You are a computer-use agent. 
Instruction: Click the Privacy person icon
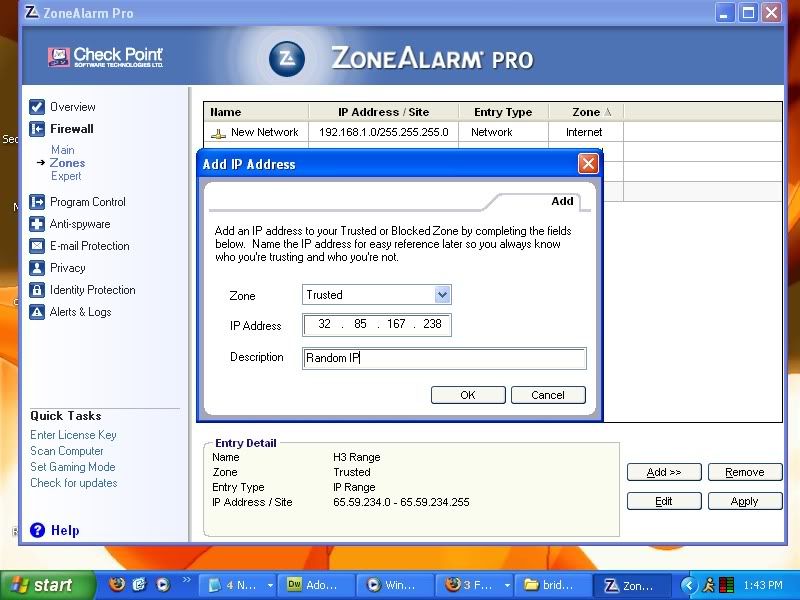click(37, 268)
